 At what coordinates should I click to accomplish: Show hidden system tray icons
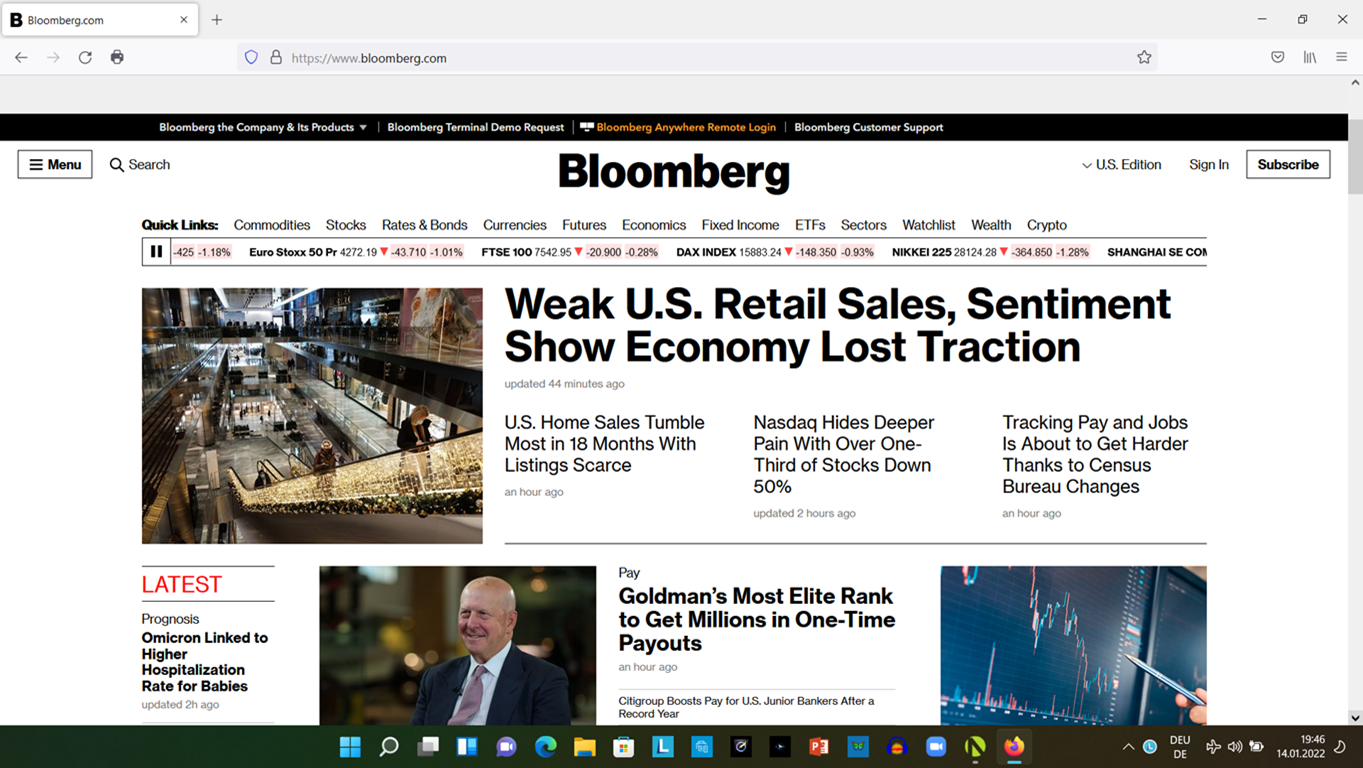(1128, 747)
